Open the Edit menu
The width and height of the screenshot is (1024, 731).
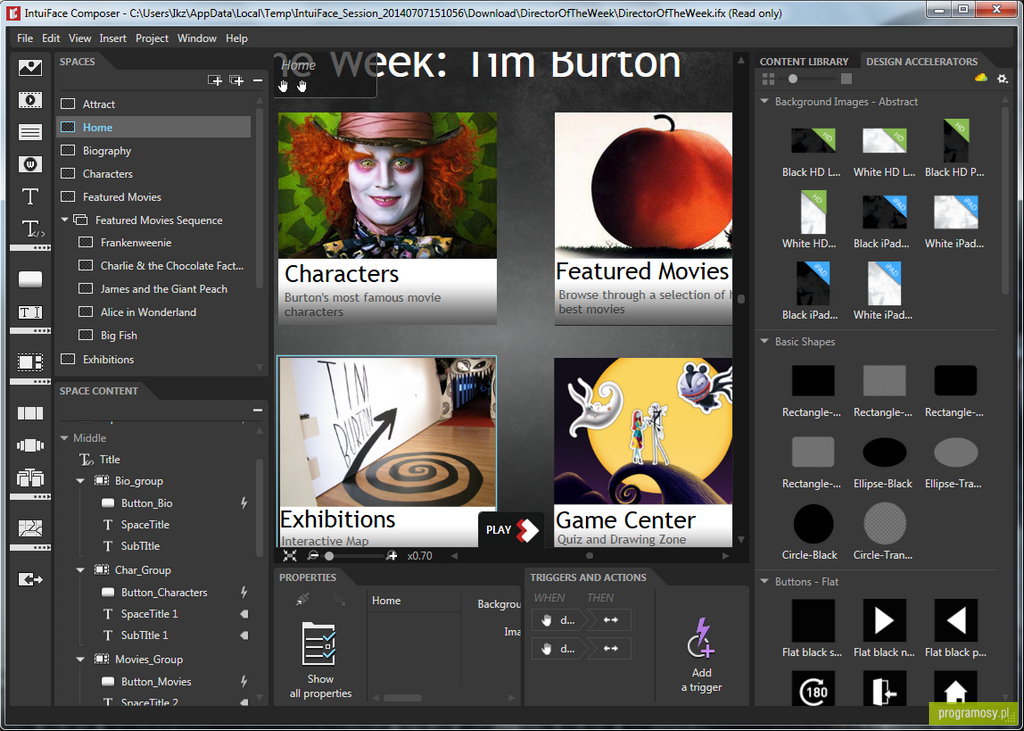click(x=51, y=39)
